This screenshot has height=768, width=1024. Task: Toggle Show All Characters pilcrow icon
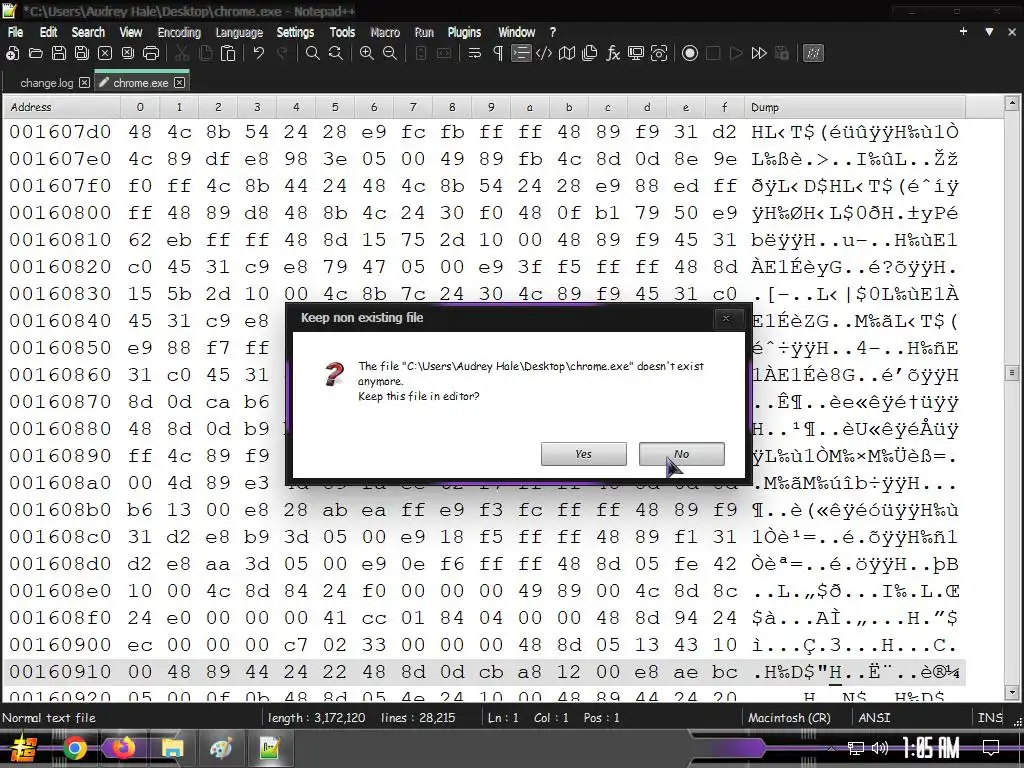click(498, 54)
